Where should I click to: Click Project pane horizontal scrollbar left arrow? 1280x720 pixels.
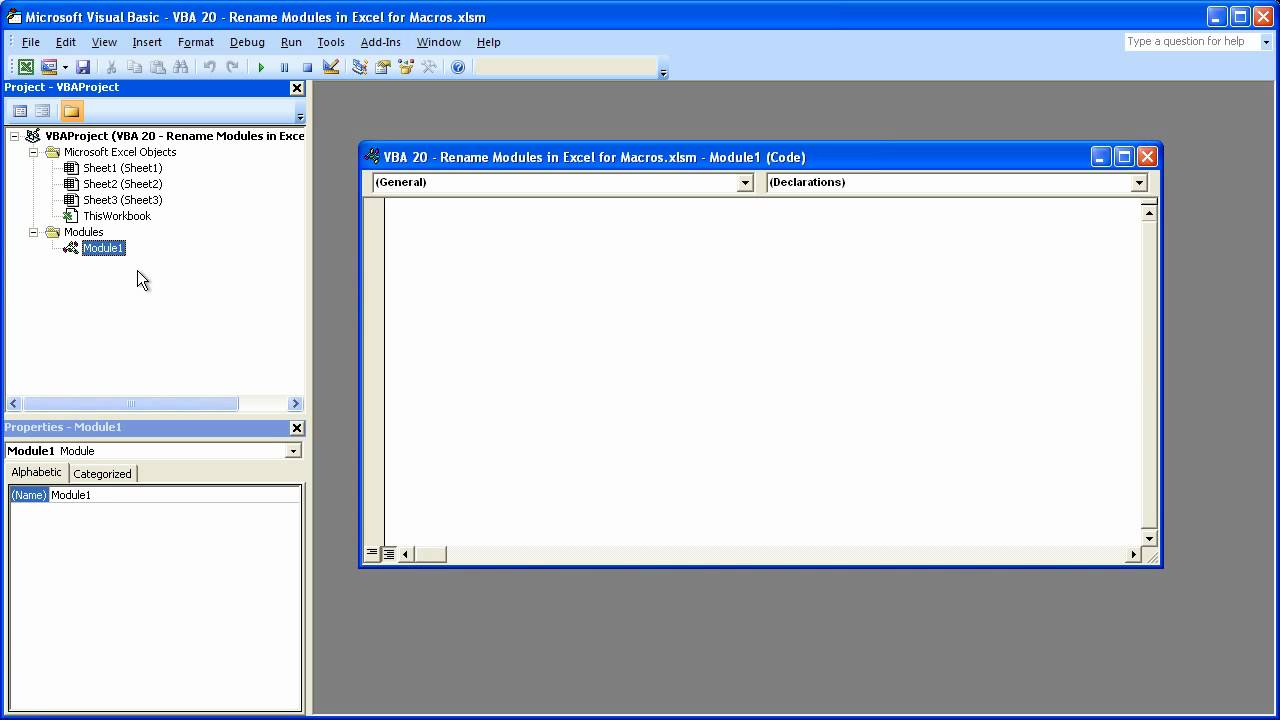coord(13,404)
